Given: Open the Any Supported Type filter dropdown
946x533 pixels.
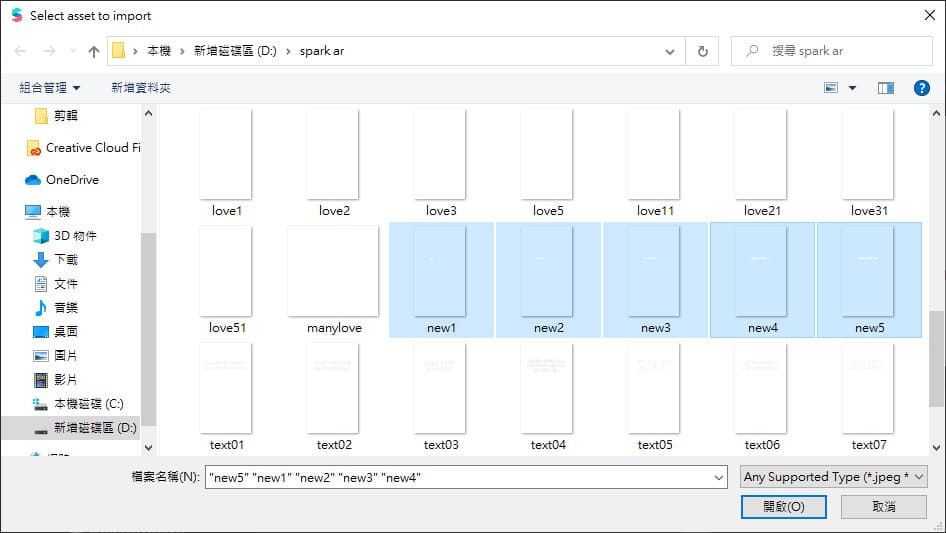Looking at the screenshot, I should click(834, 478).
